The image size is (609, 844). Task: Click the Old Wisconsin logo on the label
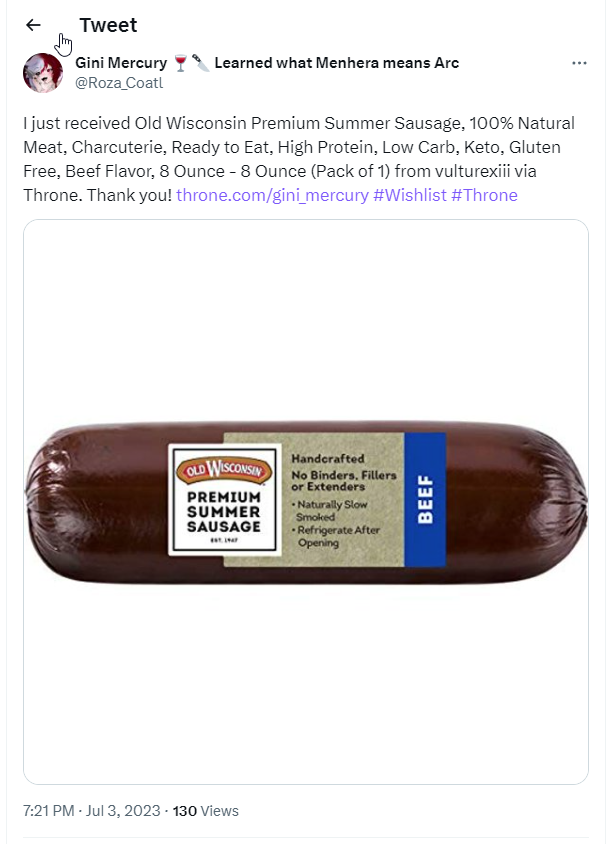(x=224, y=469)
